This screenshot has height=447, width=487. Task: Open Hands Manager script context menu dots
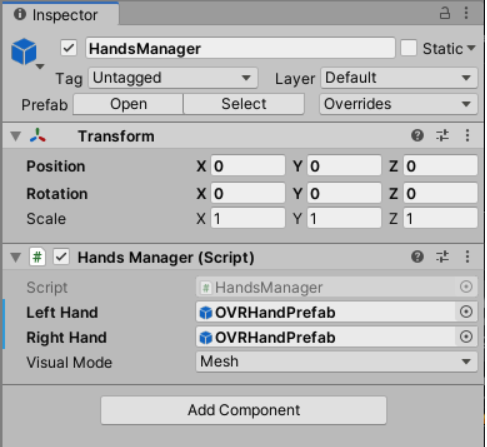point(467,257)
